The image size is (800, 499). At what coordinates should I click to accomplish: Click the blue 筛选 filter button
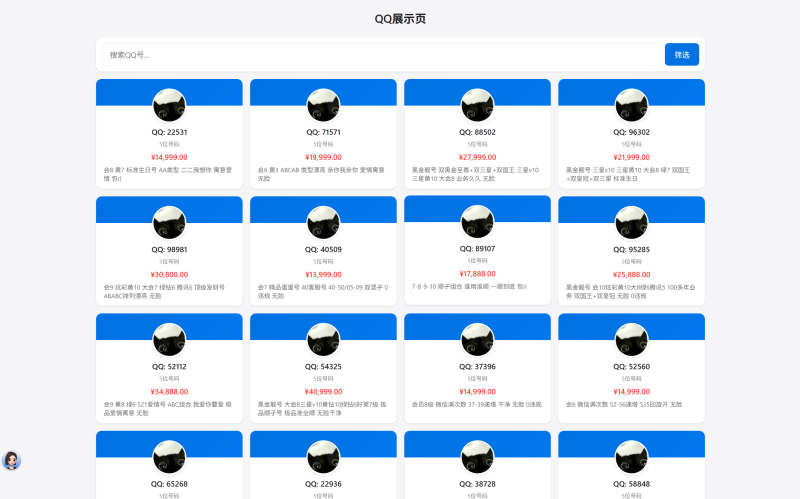(x=682, y=55)
